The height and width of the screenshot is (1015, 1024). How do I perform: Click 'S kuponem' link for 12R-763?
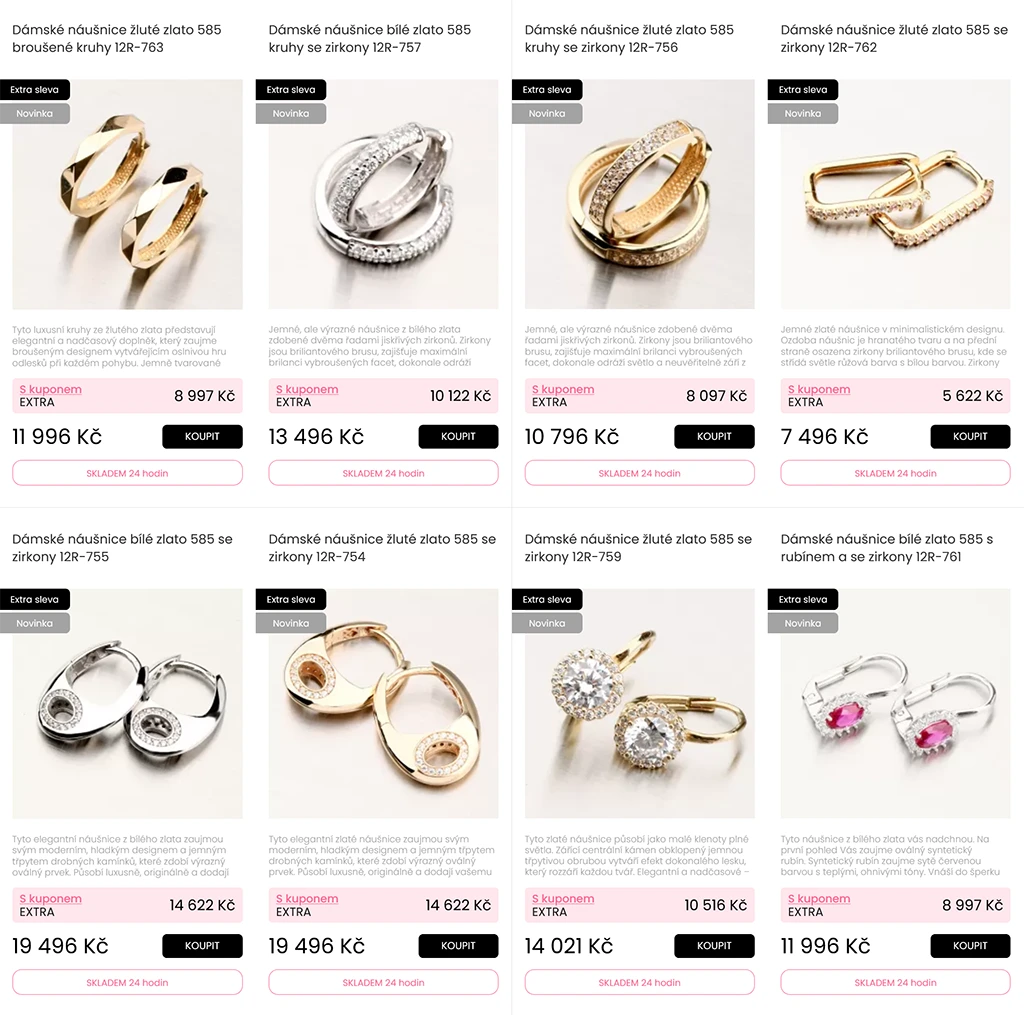click(50, 389)
